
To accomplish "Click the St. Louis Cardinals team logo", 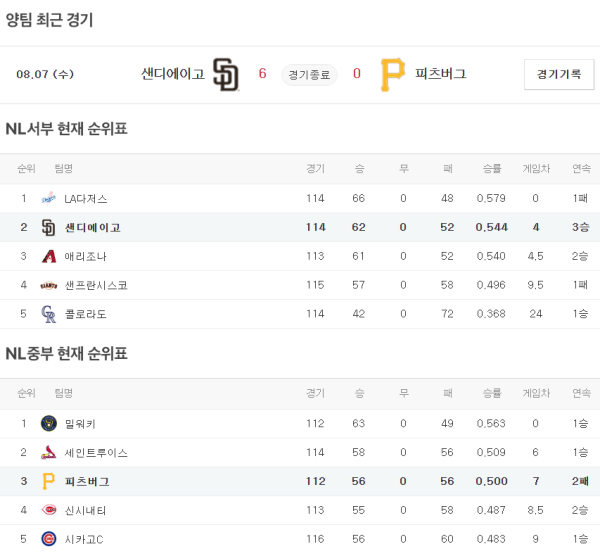I will 48,453.
